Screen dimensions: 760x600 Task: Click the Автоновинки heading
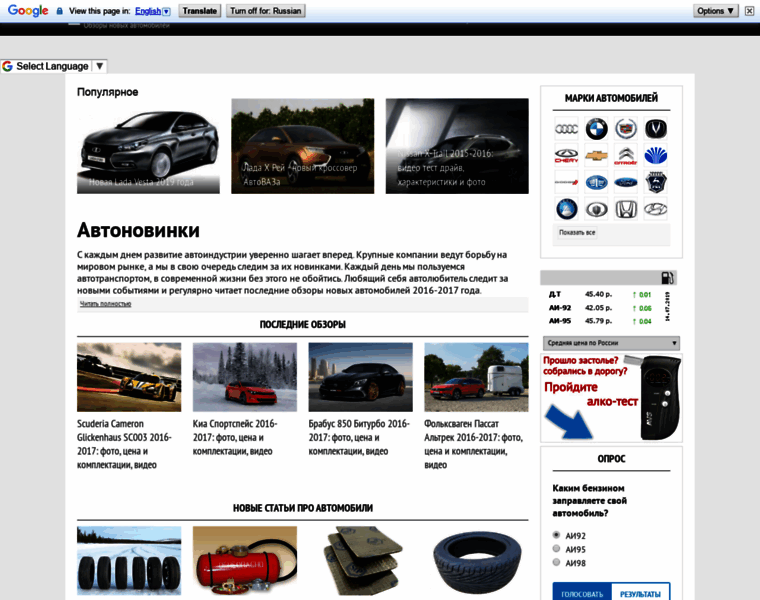coord(138,230)
